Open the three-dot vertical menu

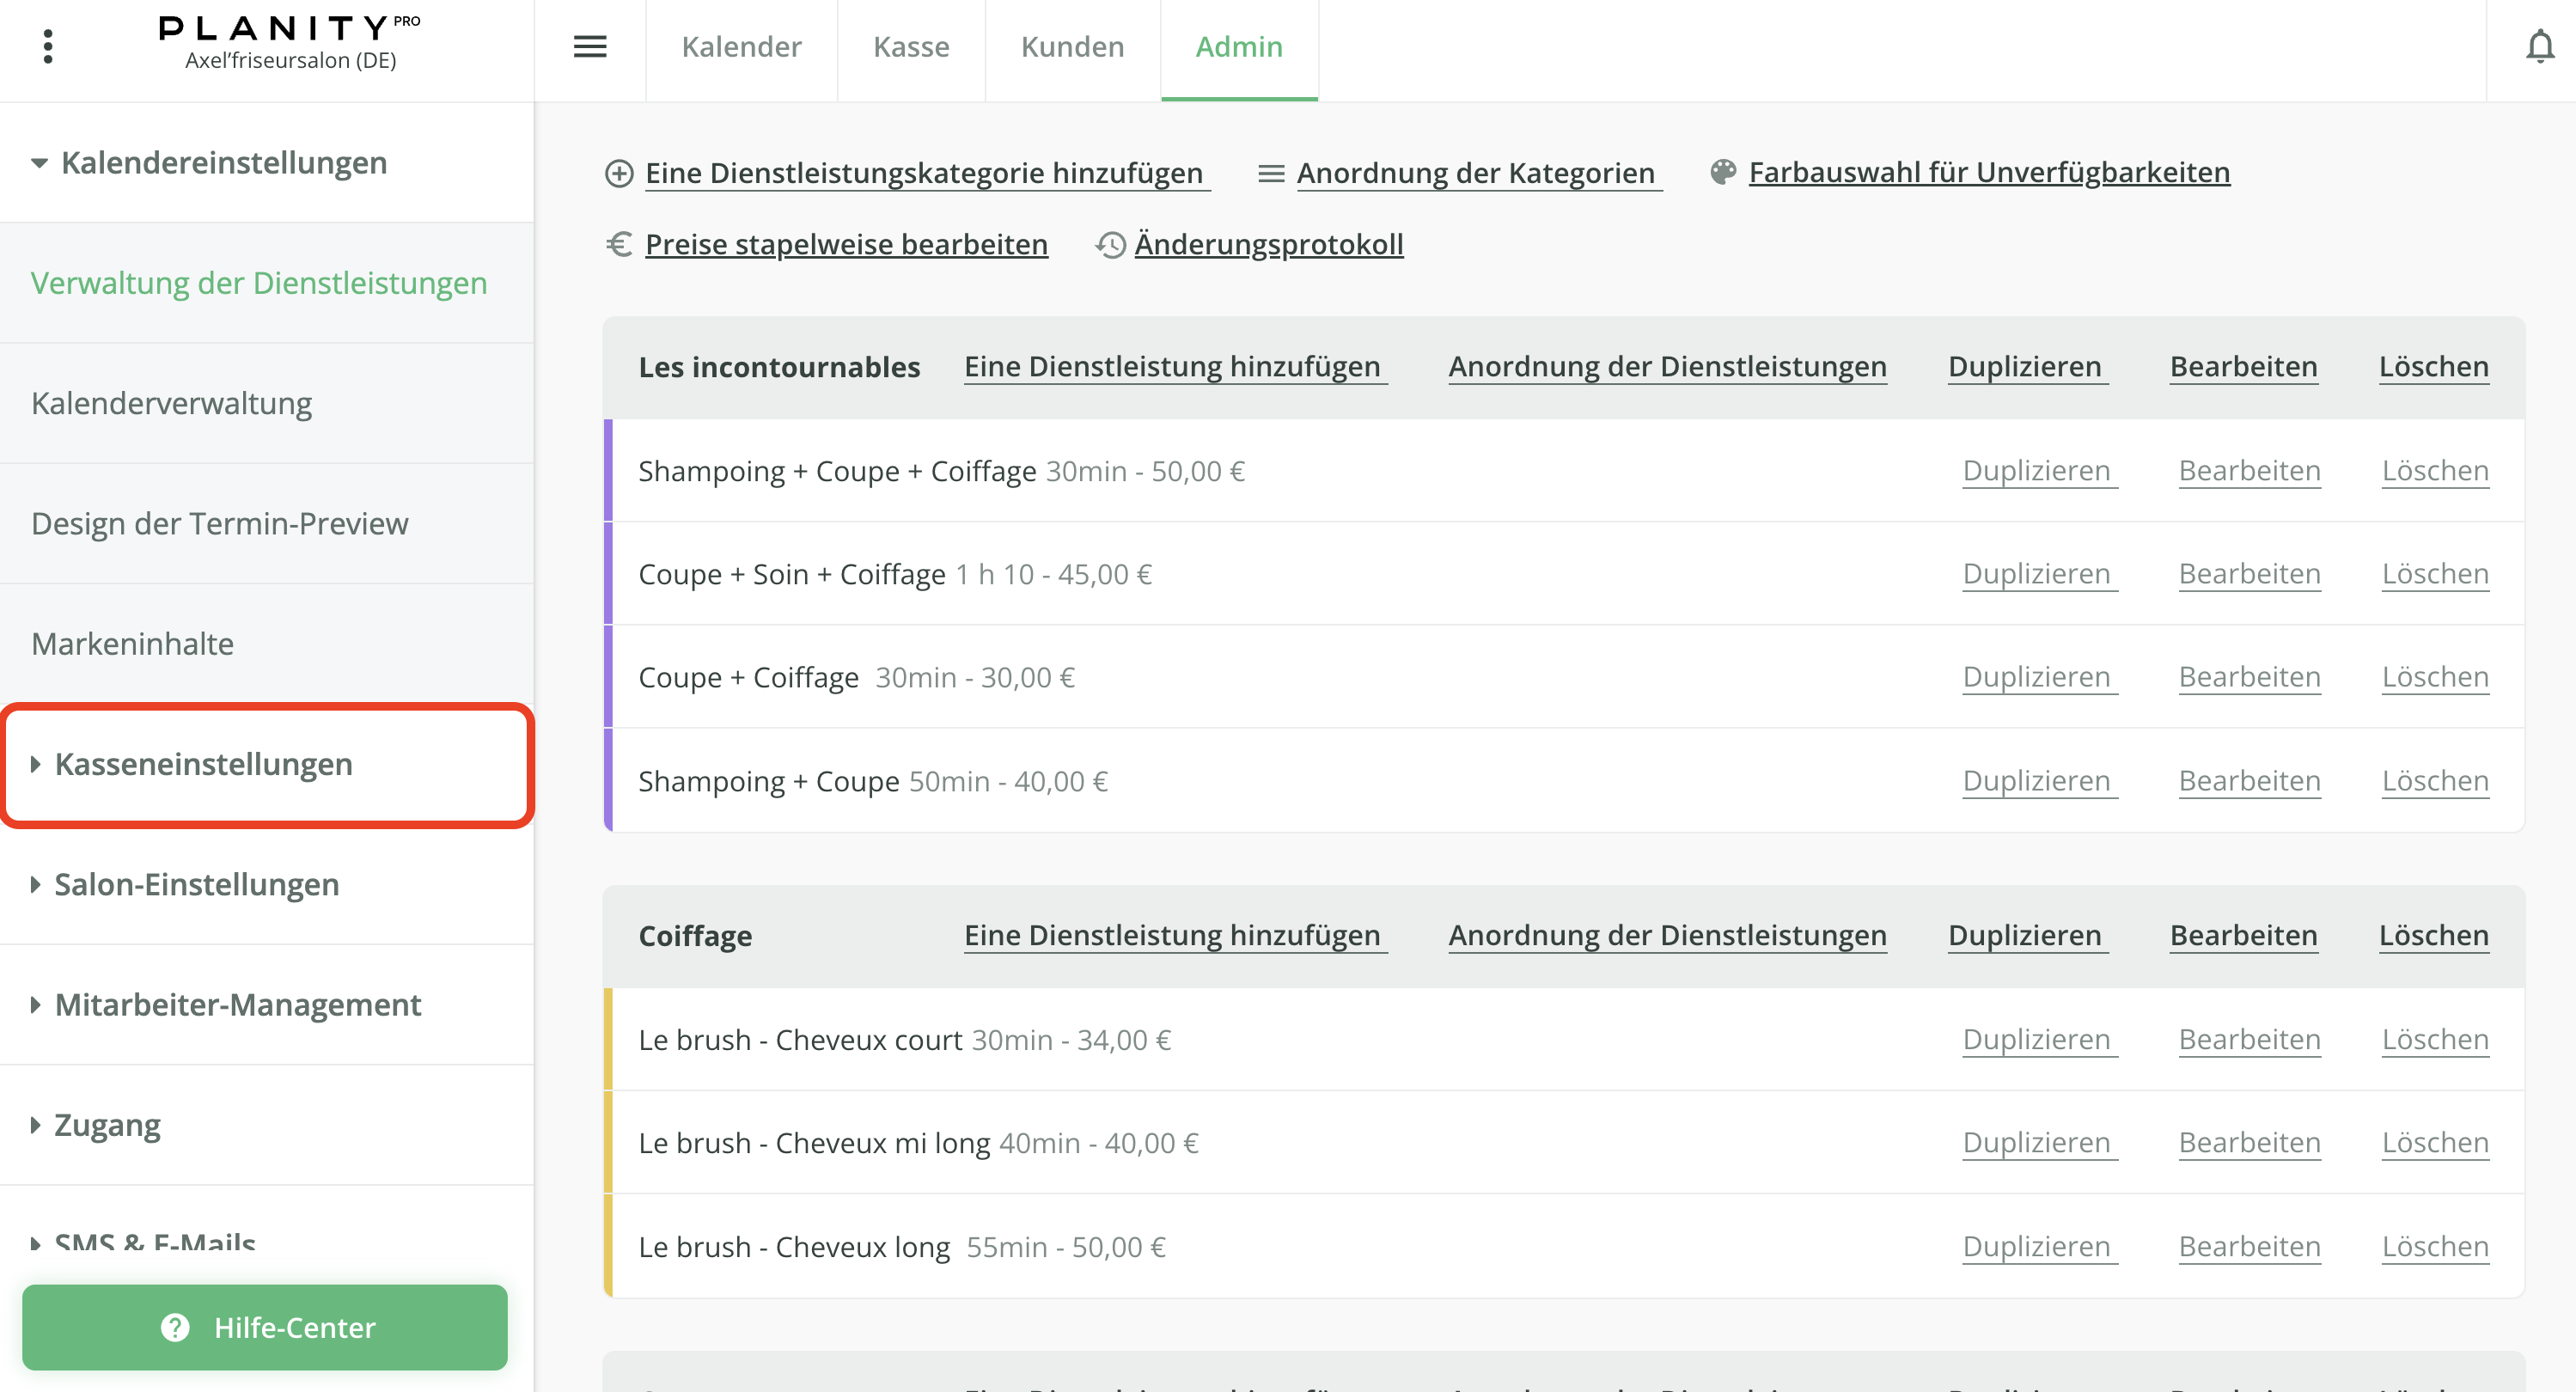pyautogui.click(x=48, y=47)
